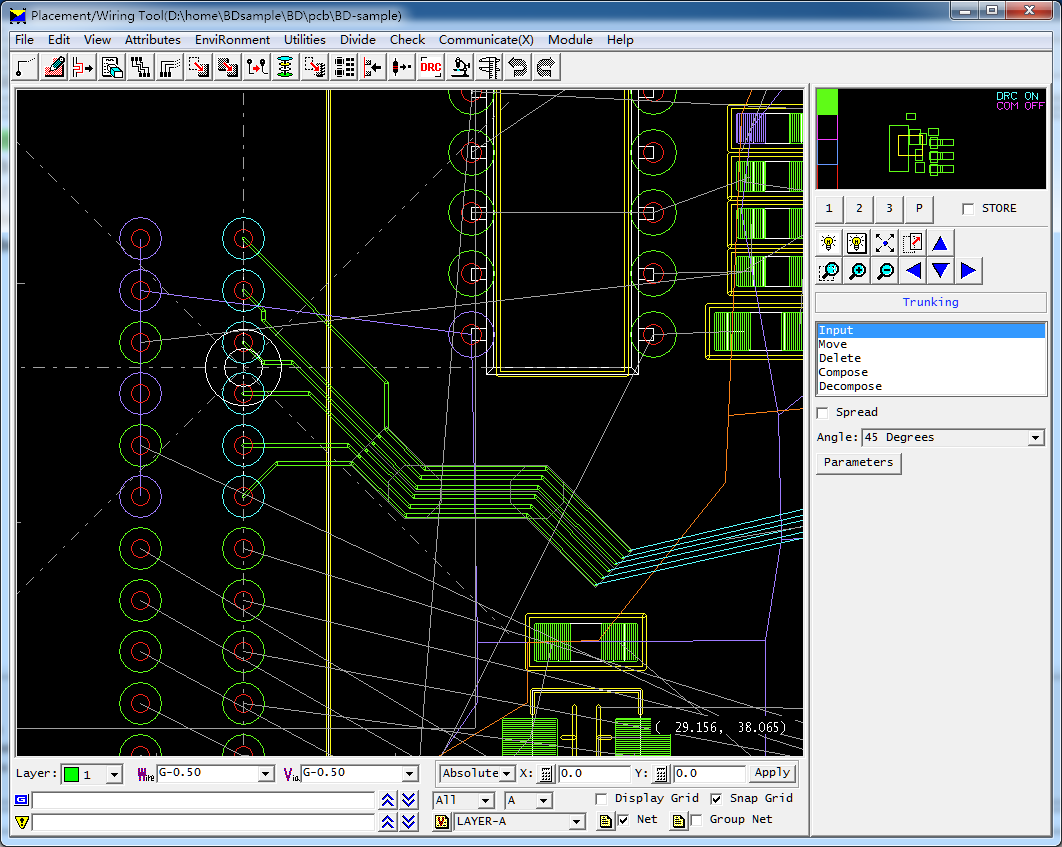Tick the Spread checkbox
The image size is (1062, 847).
(823, 413)
